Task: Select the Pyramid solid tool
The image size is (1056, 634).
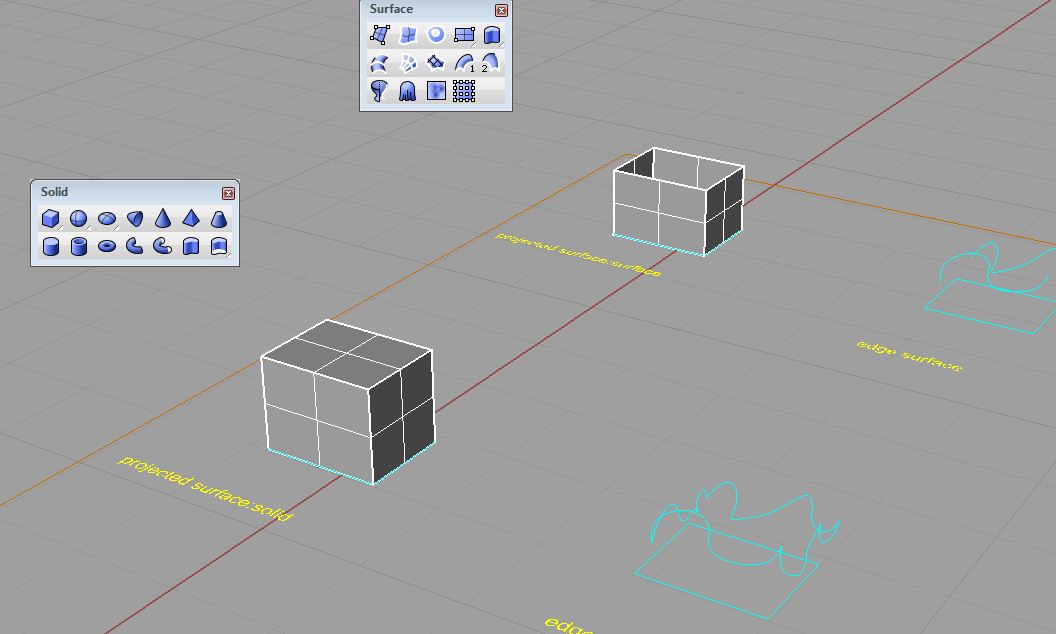Action: coord(191,219)
